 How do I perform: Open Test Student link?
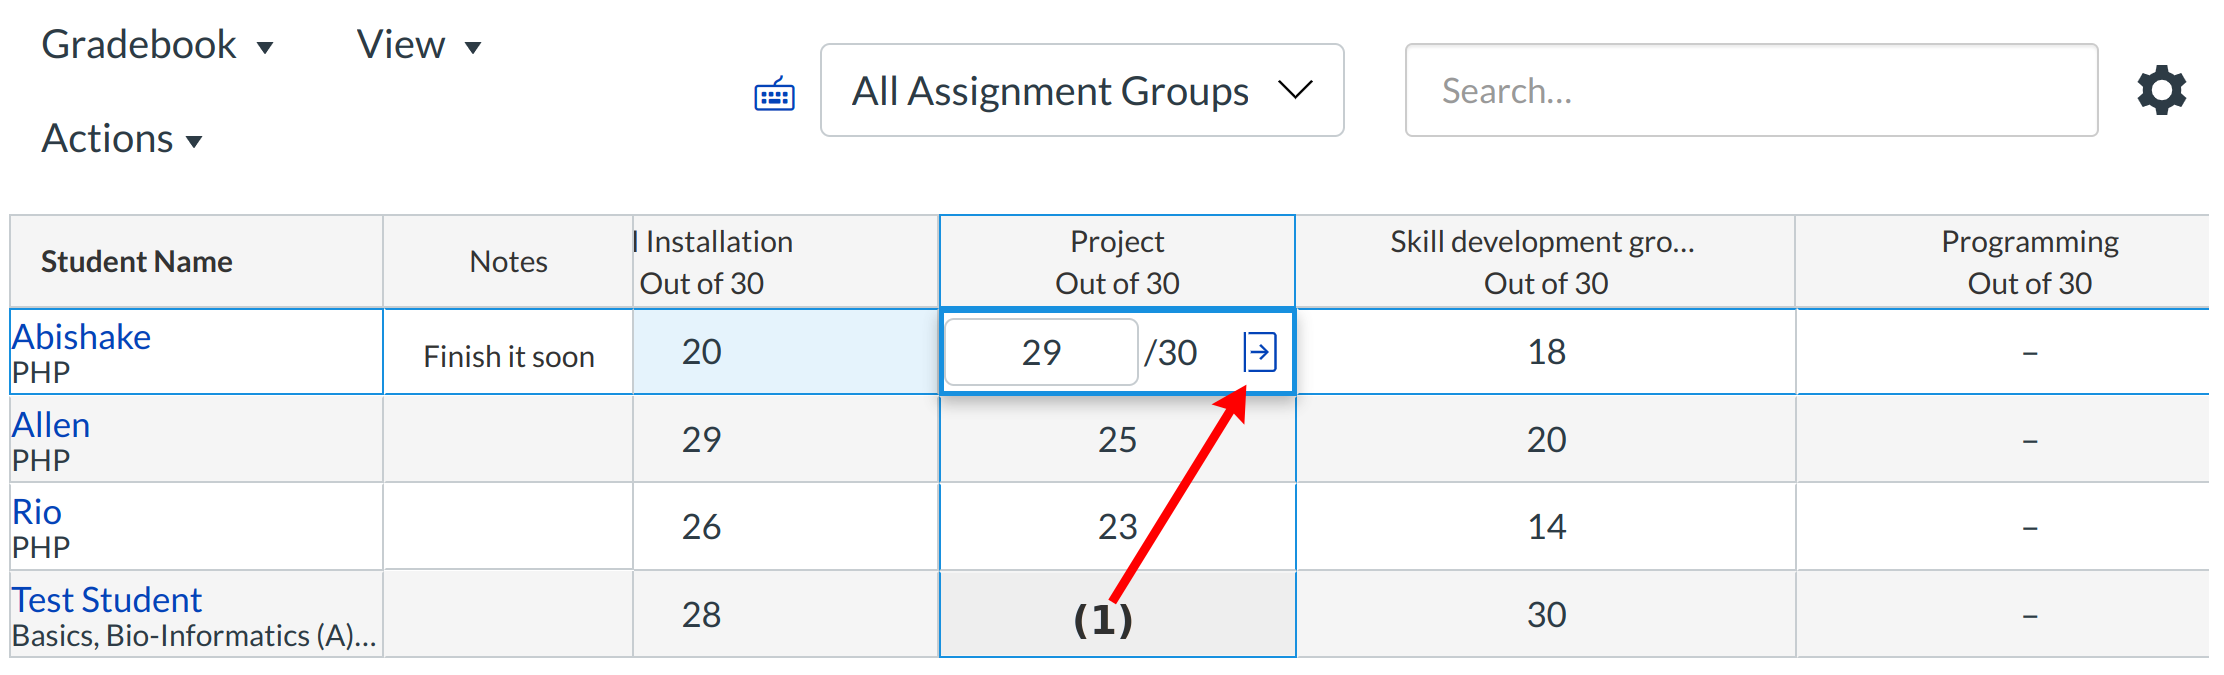point(107,600)
